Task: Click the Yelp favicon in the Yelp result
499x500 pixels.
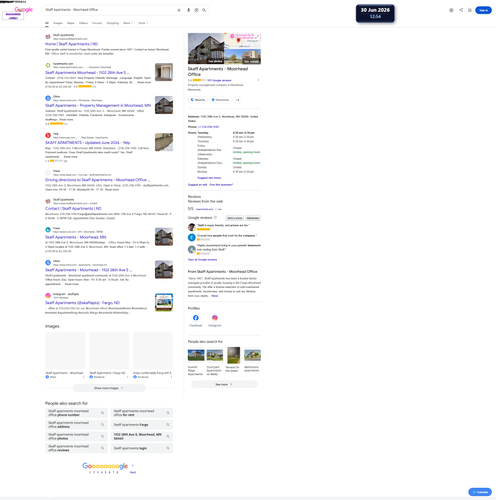Action: [x=48, y=135]
